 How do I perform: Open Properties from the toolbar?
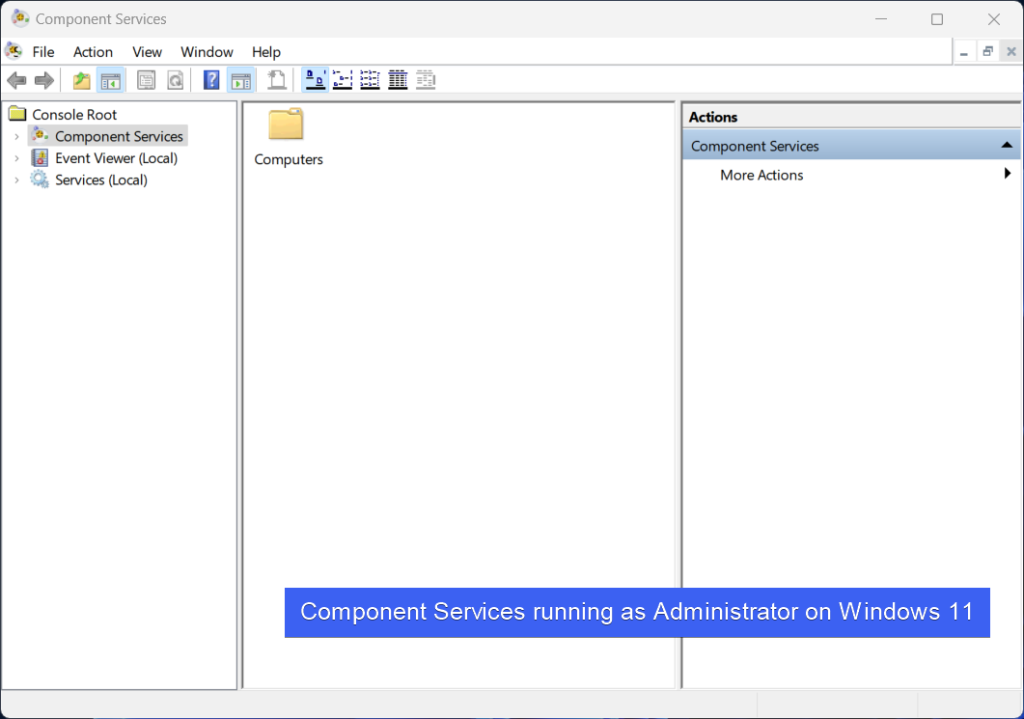point(146,79)
